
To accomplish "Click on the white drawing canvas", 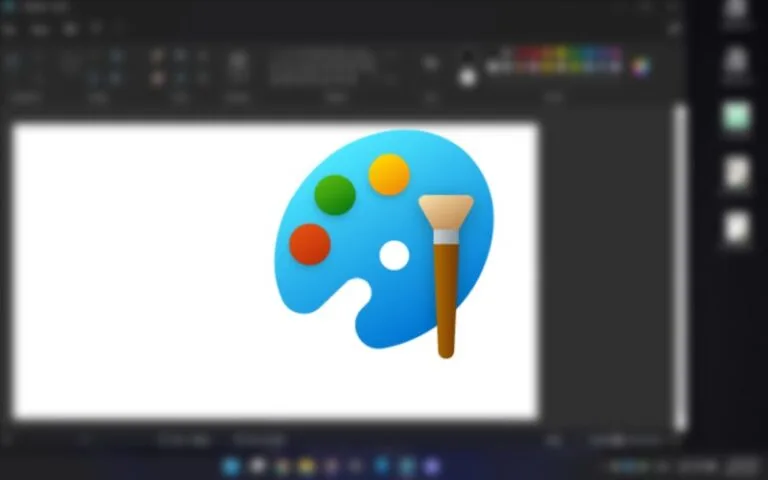I will (x=276, y=271).
